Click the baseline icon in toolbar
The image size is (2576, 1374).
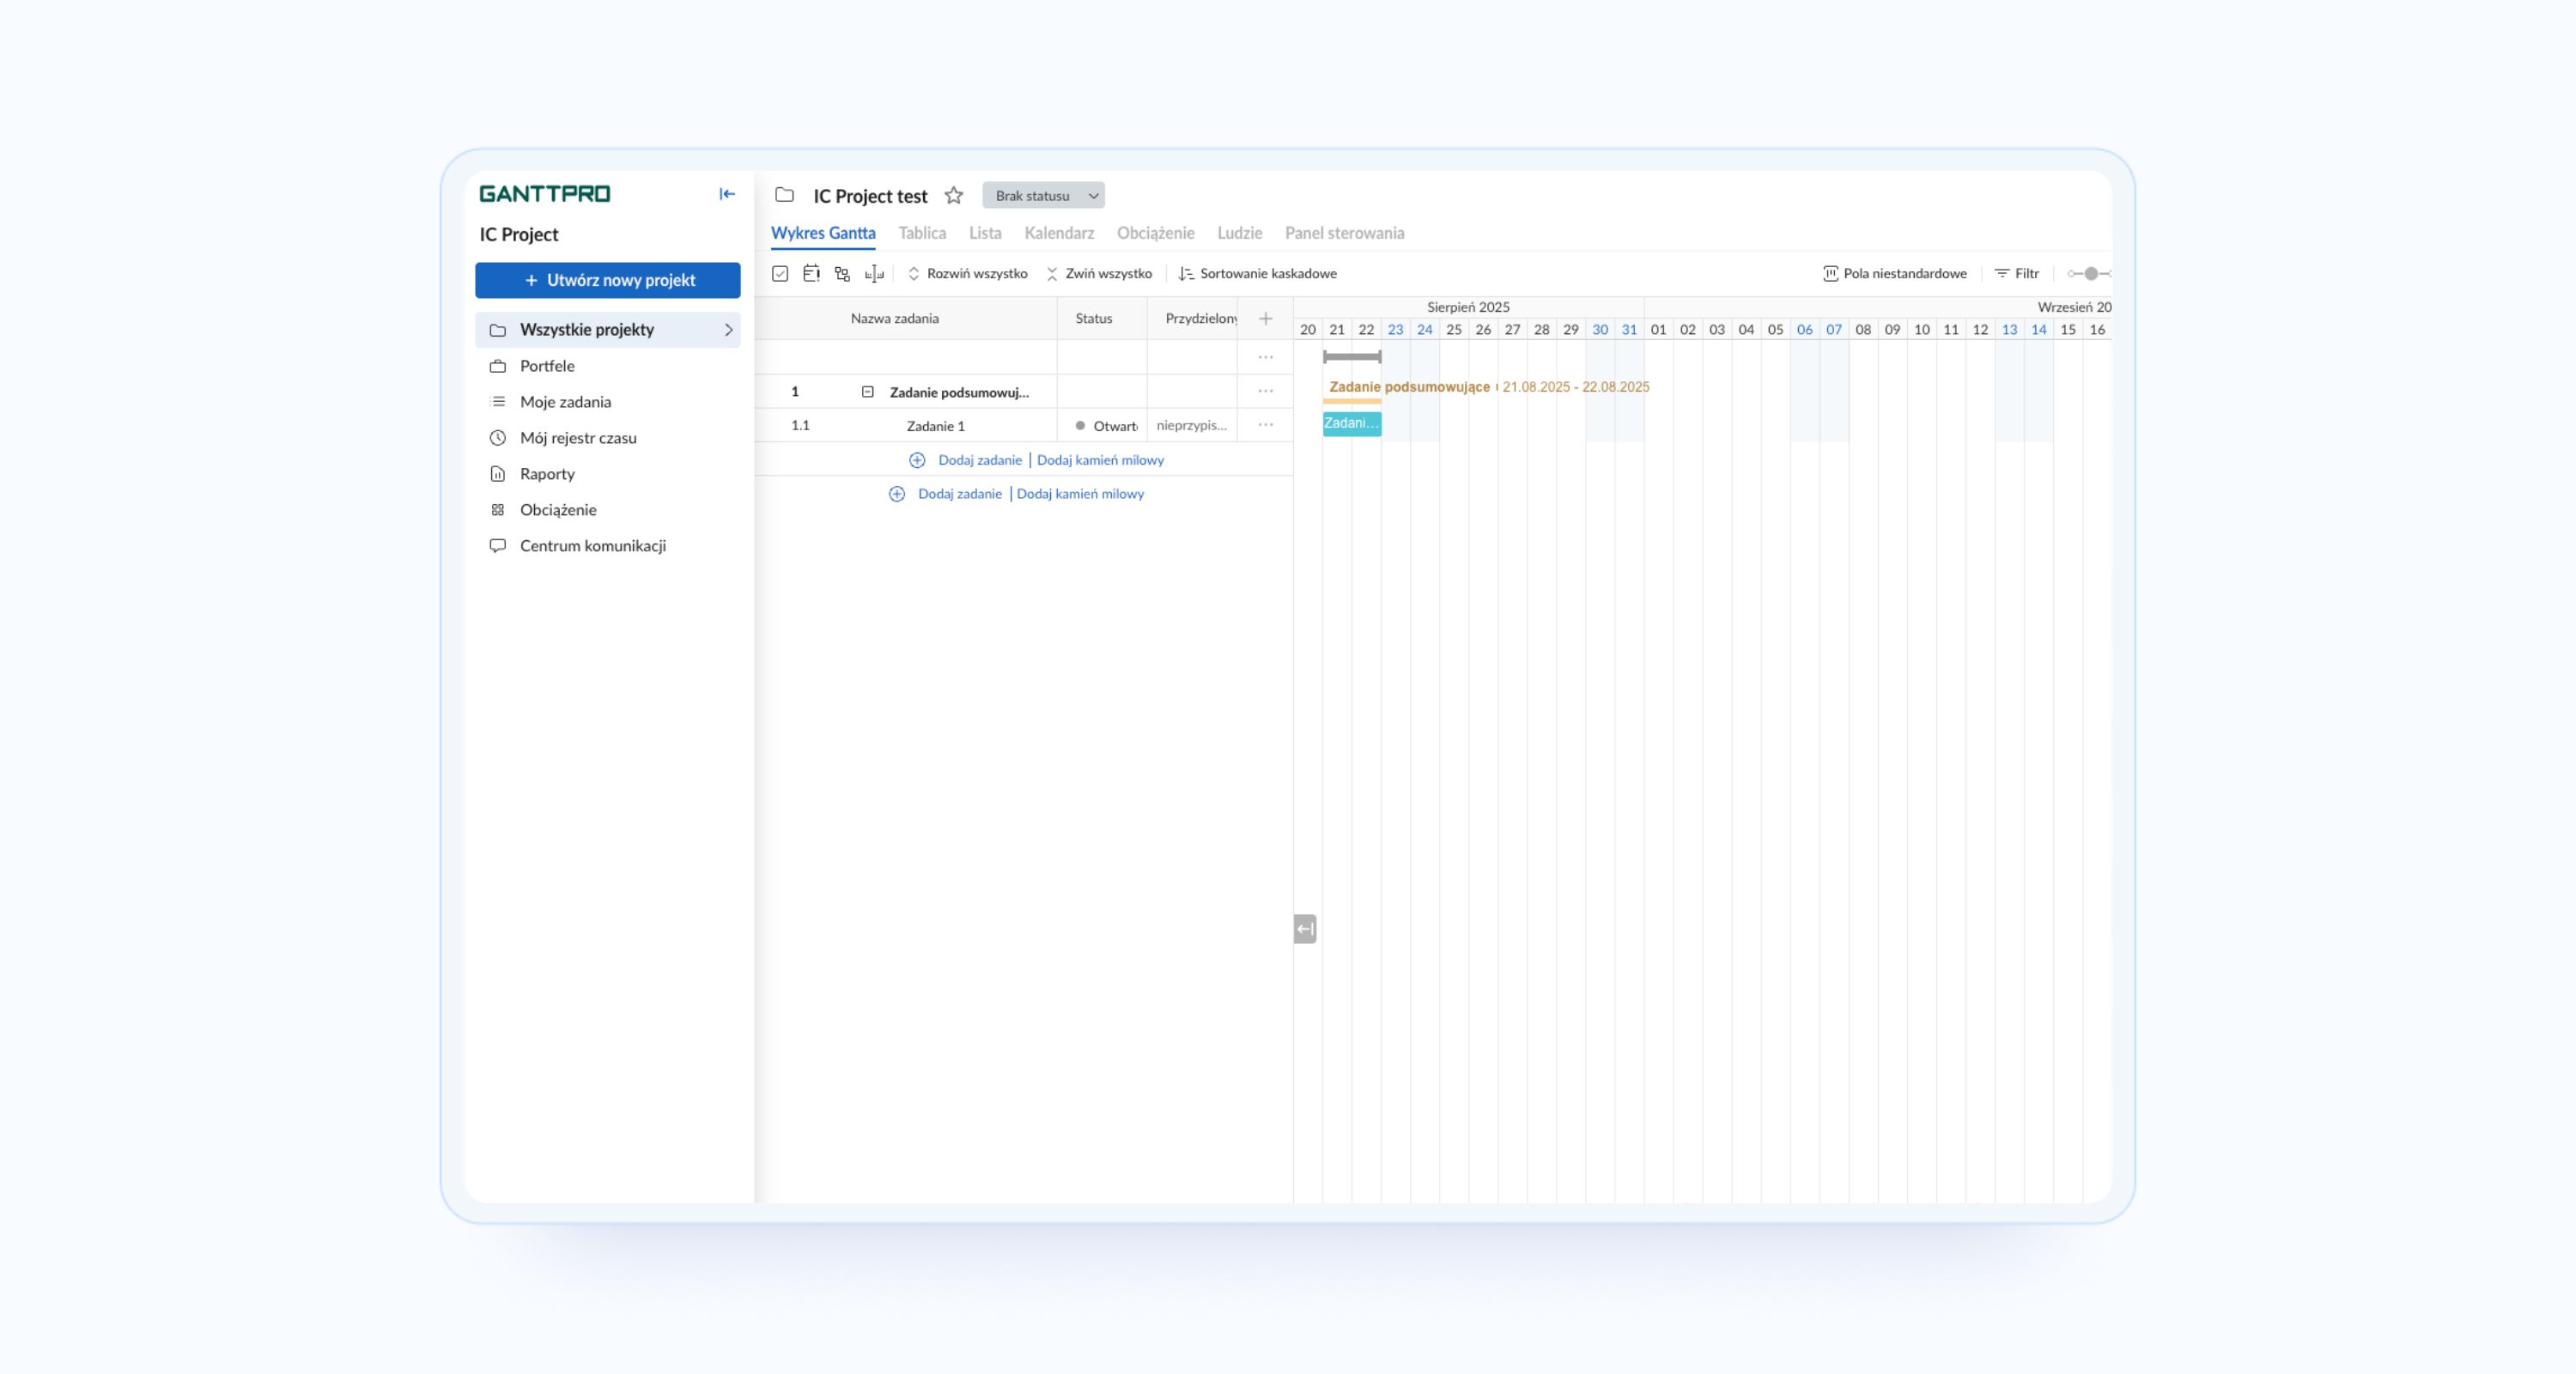pyautogui.click(x=874, y=273)
